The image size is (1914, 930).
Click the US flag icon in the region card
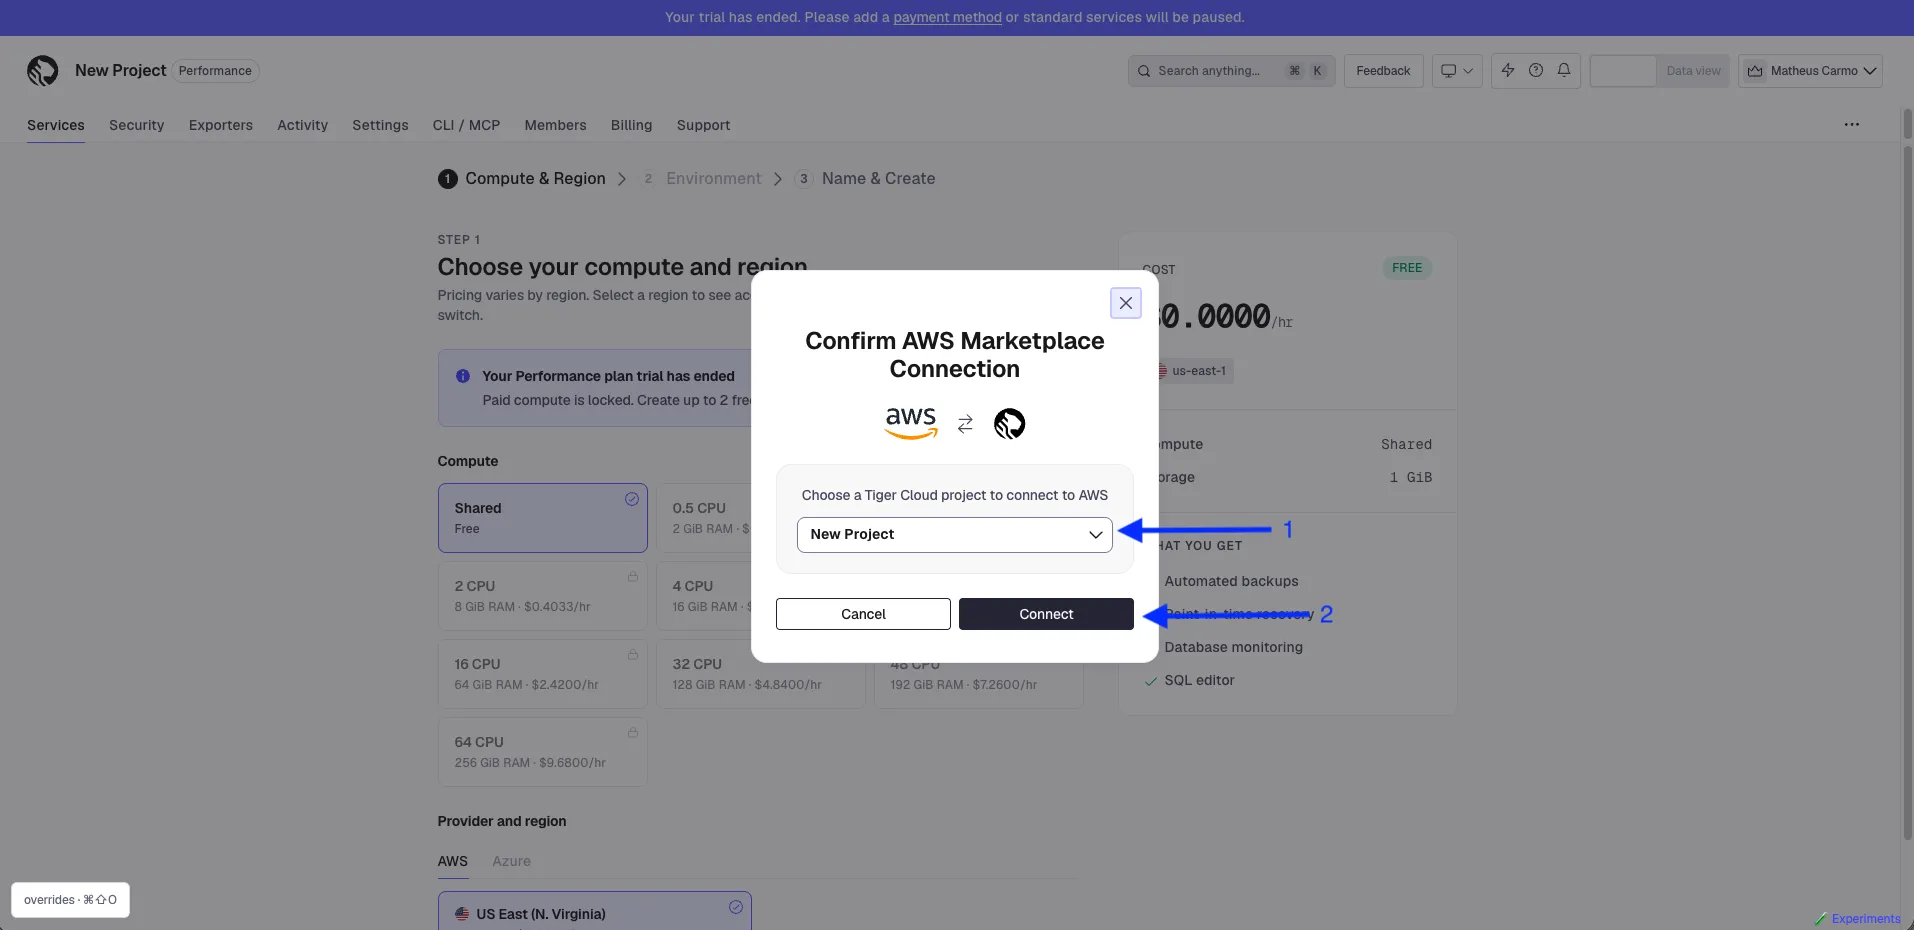pos(462,914)
